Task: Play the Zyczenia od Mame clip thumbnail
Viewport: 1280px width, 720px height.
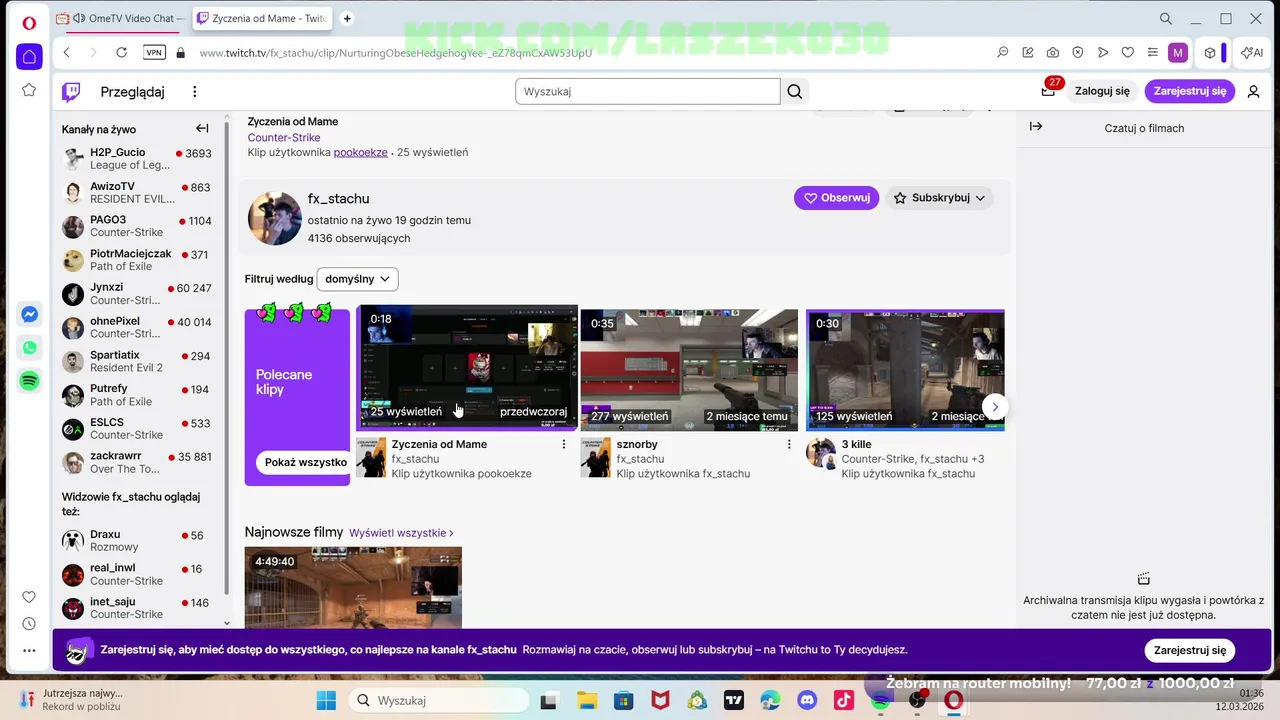Action: tap(467, 368)
